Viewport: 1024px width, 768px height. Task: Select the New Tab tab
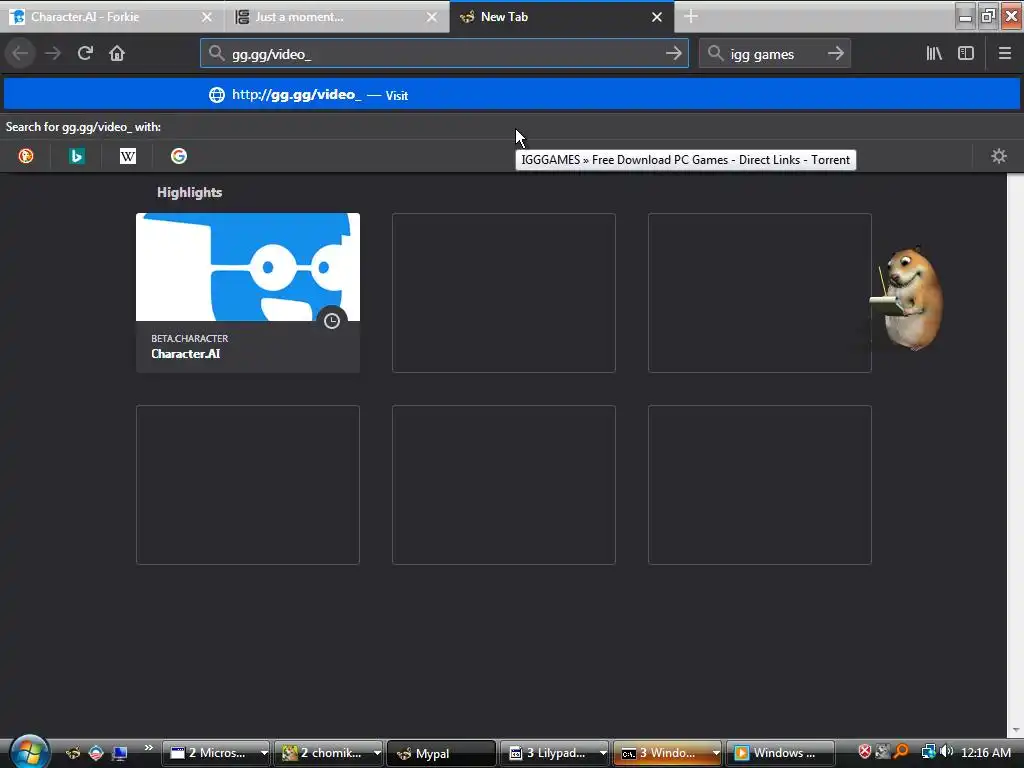[562, 17]
